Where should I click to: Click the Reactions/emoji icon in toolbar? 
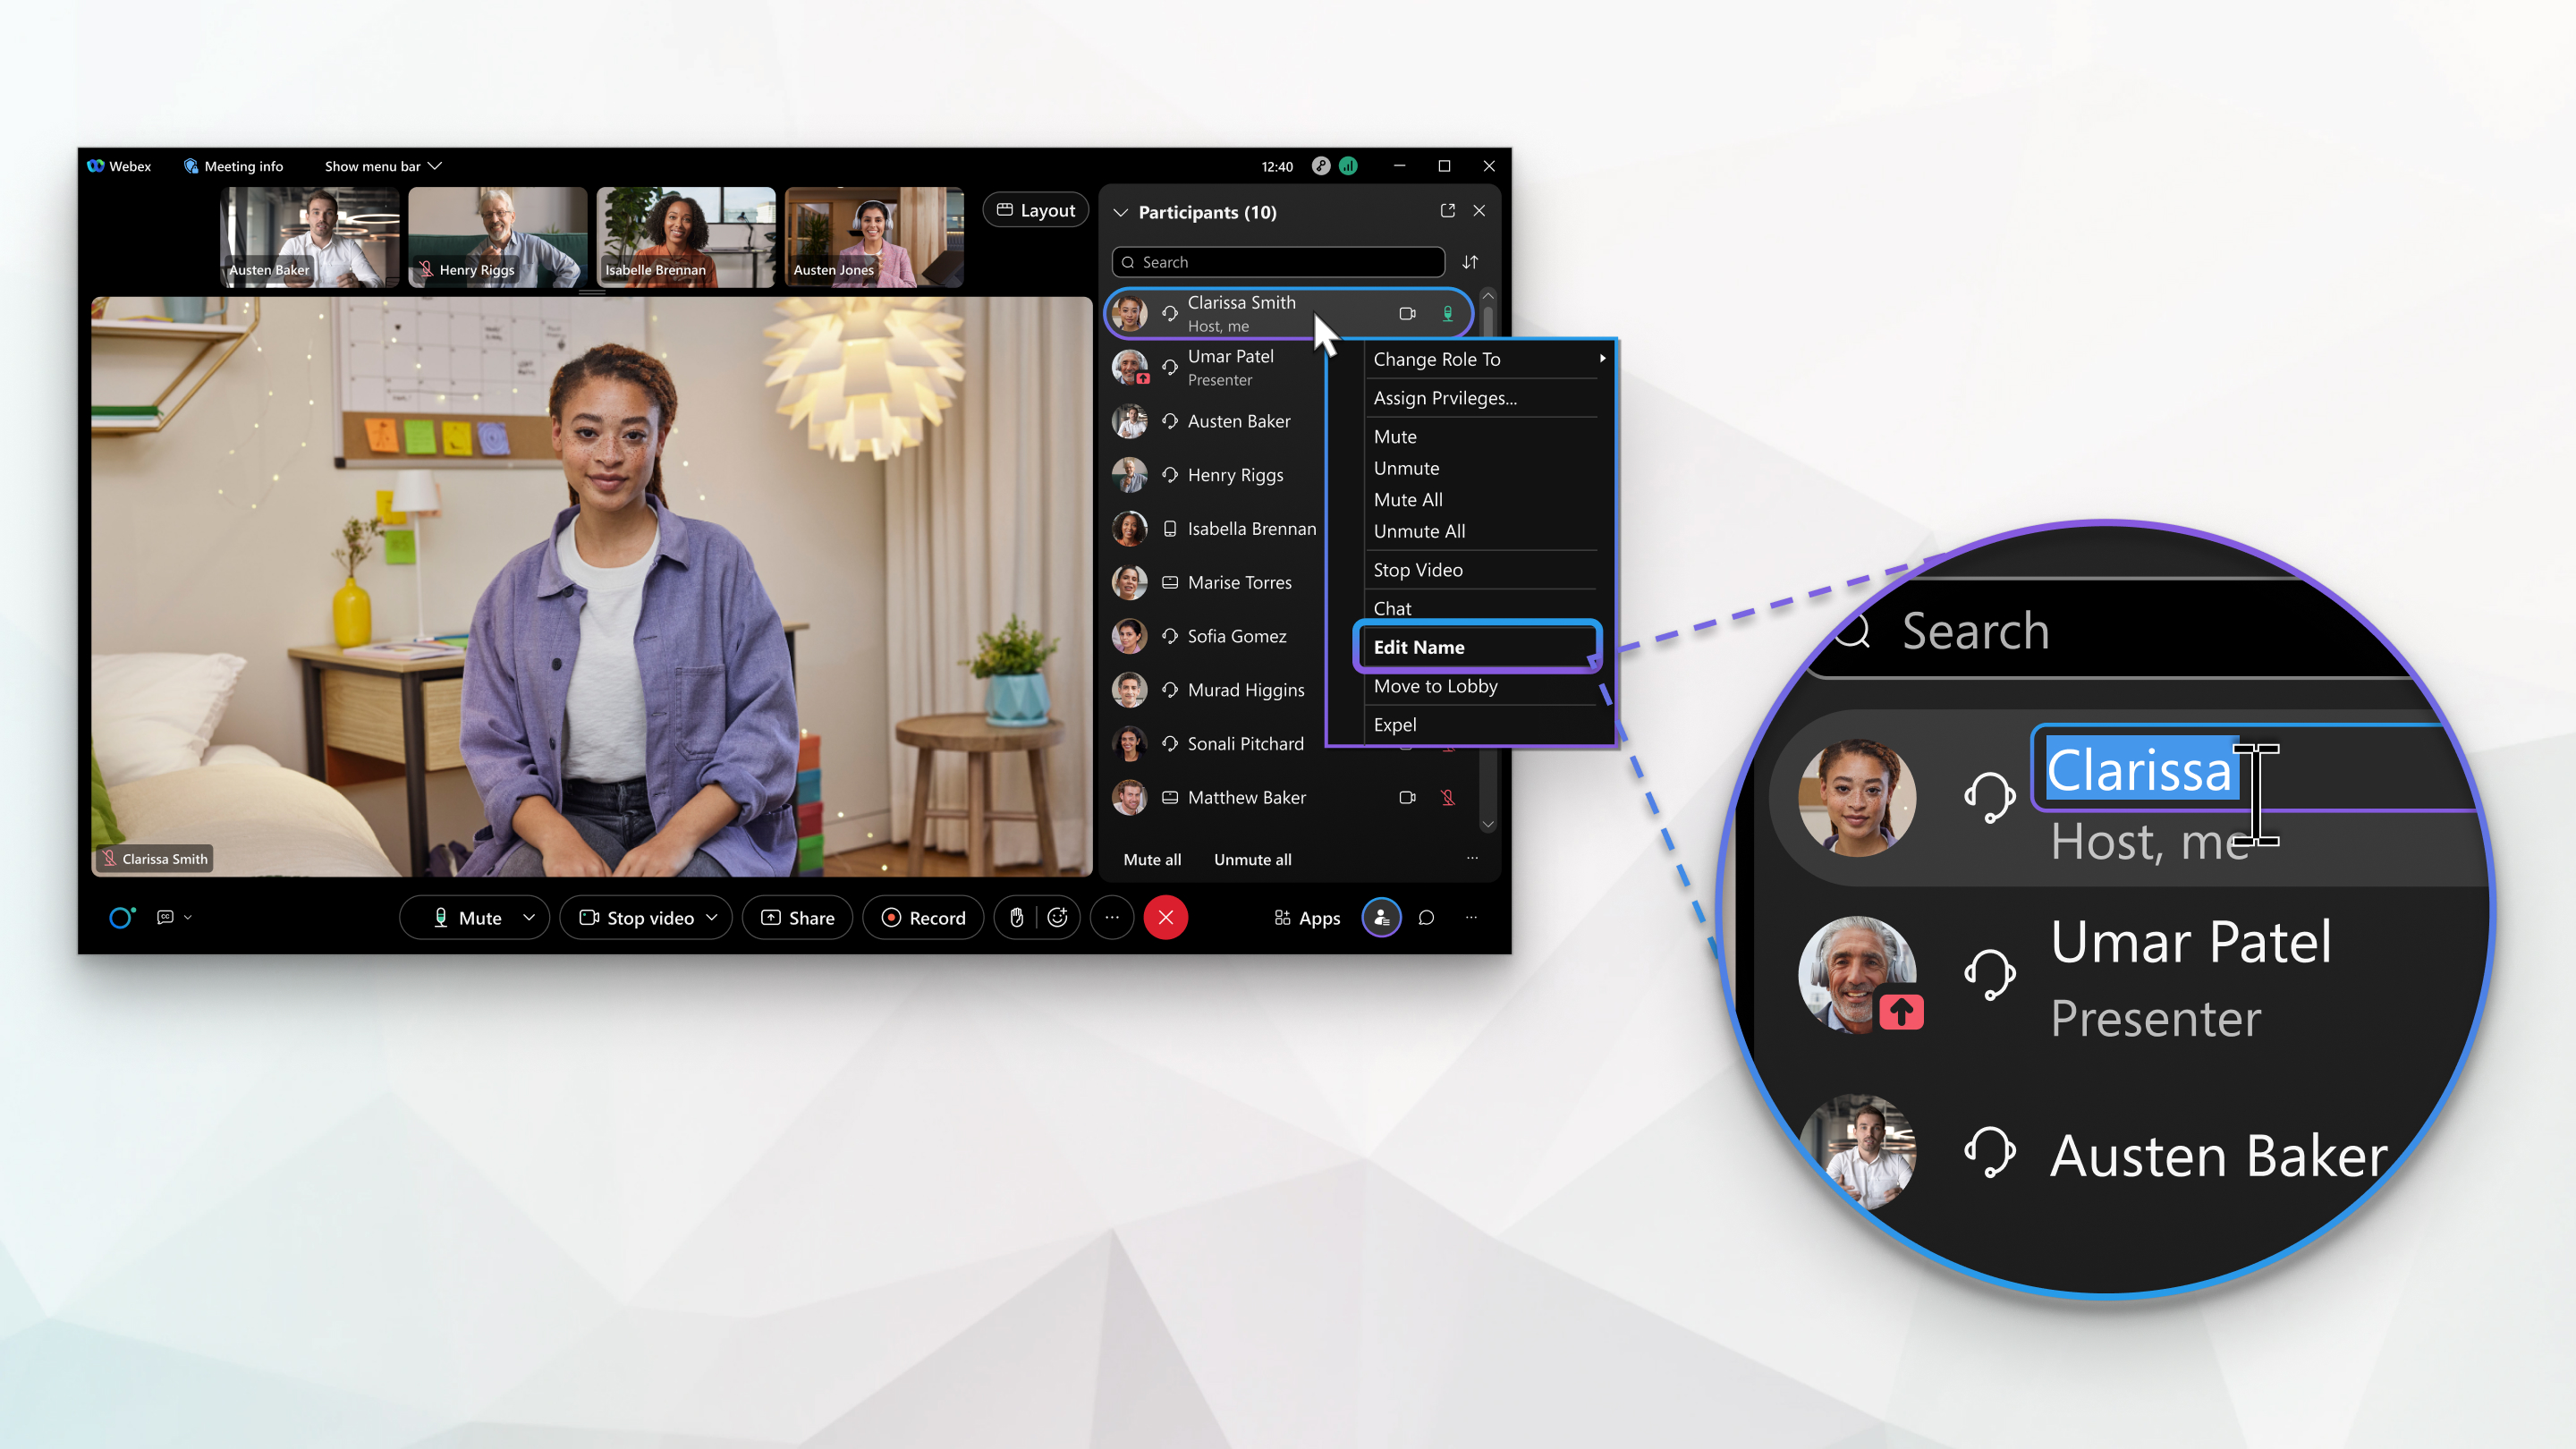tap(1056, 917)
